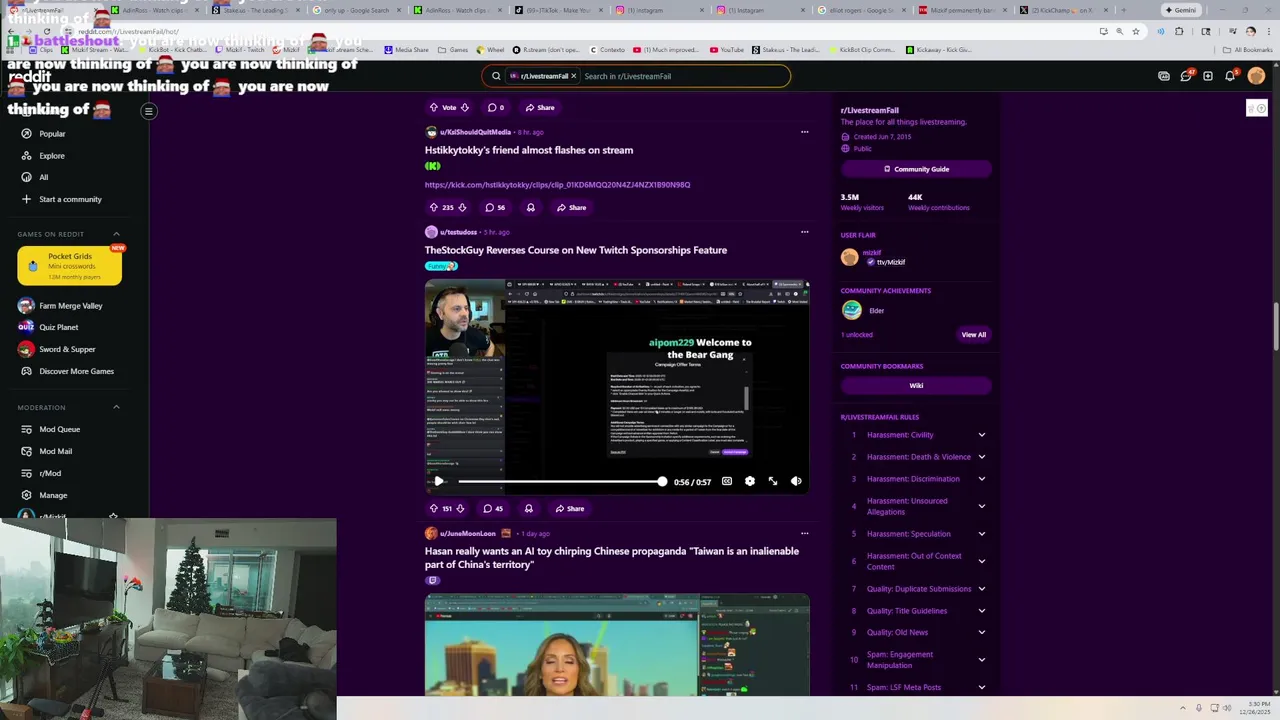This screenshot has height=720, width=1280.
Task: Downvote the Hstikkytokky's friend post
Action: tap(462, 207)
